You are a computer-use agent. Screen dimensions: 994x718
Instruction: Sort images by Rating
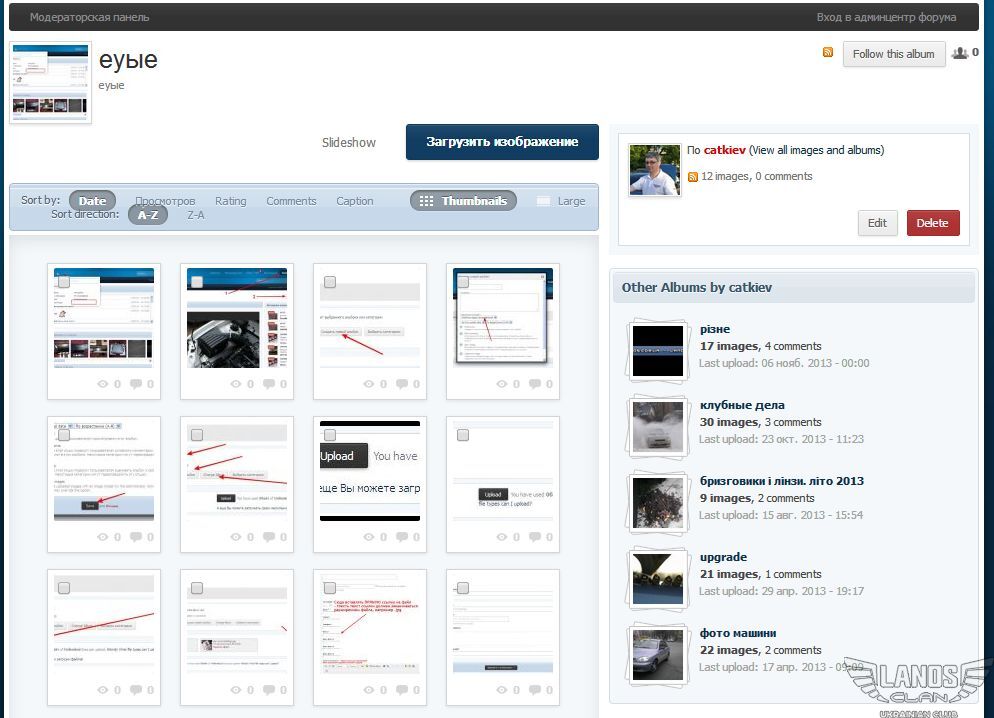coord(230,201)
